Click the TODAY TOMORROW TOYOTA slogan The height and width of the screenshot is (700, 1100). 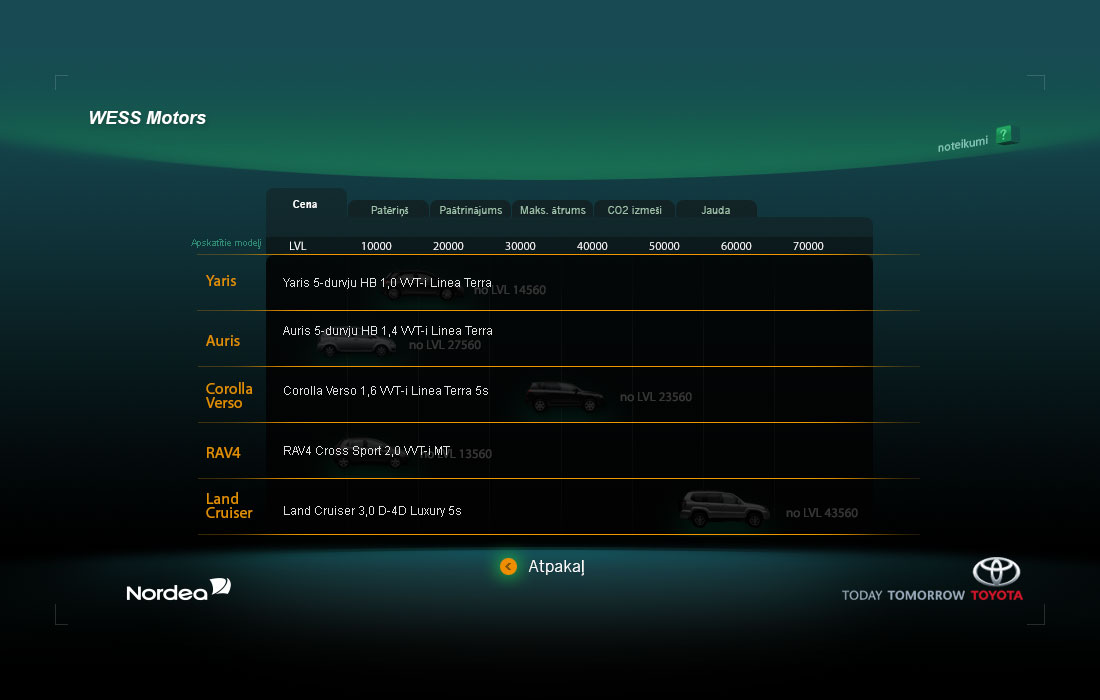[x=932, y=595]
